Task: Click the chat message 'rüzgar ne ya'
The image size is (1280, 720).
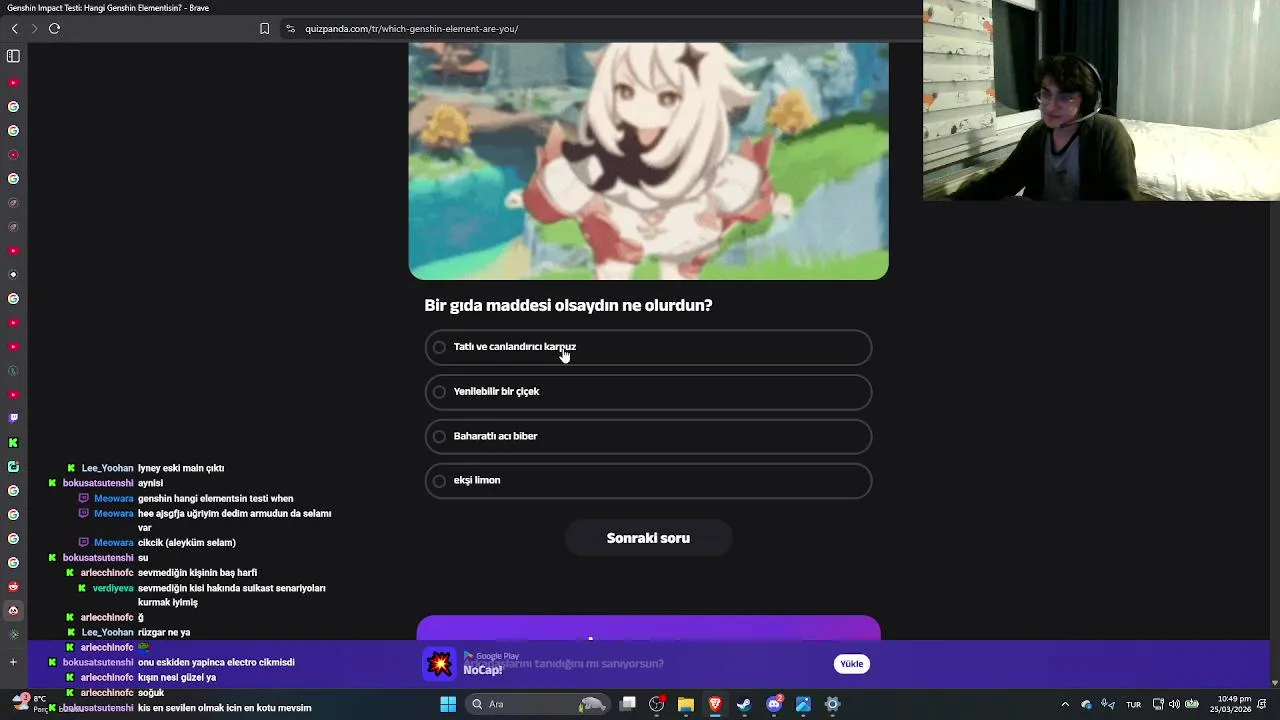Action: point(164,632)
